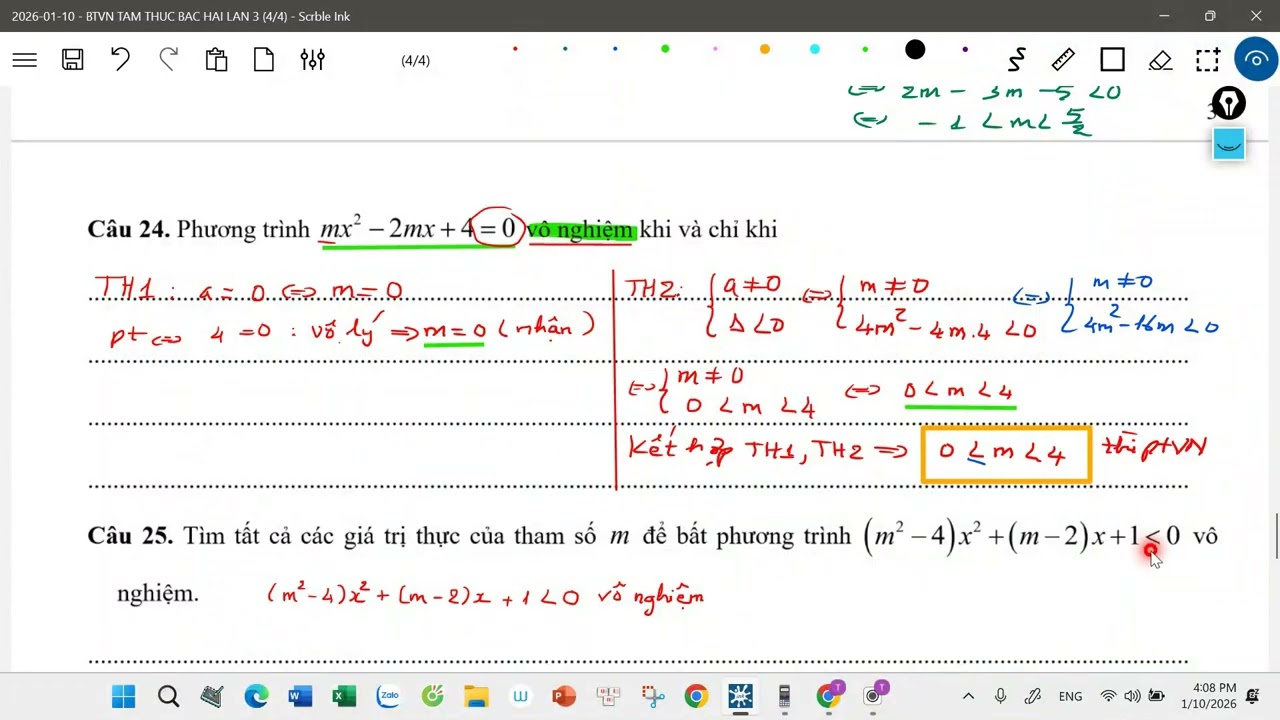The height and width of the screenshot is (720, 1280).
Task: Open the calculator app from the taskbar
Action: click(784, 696)
